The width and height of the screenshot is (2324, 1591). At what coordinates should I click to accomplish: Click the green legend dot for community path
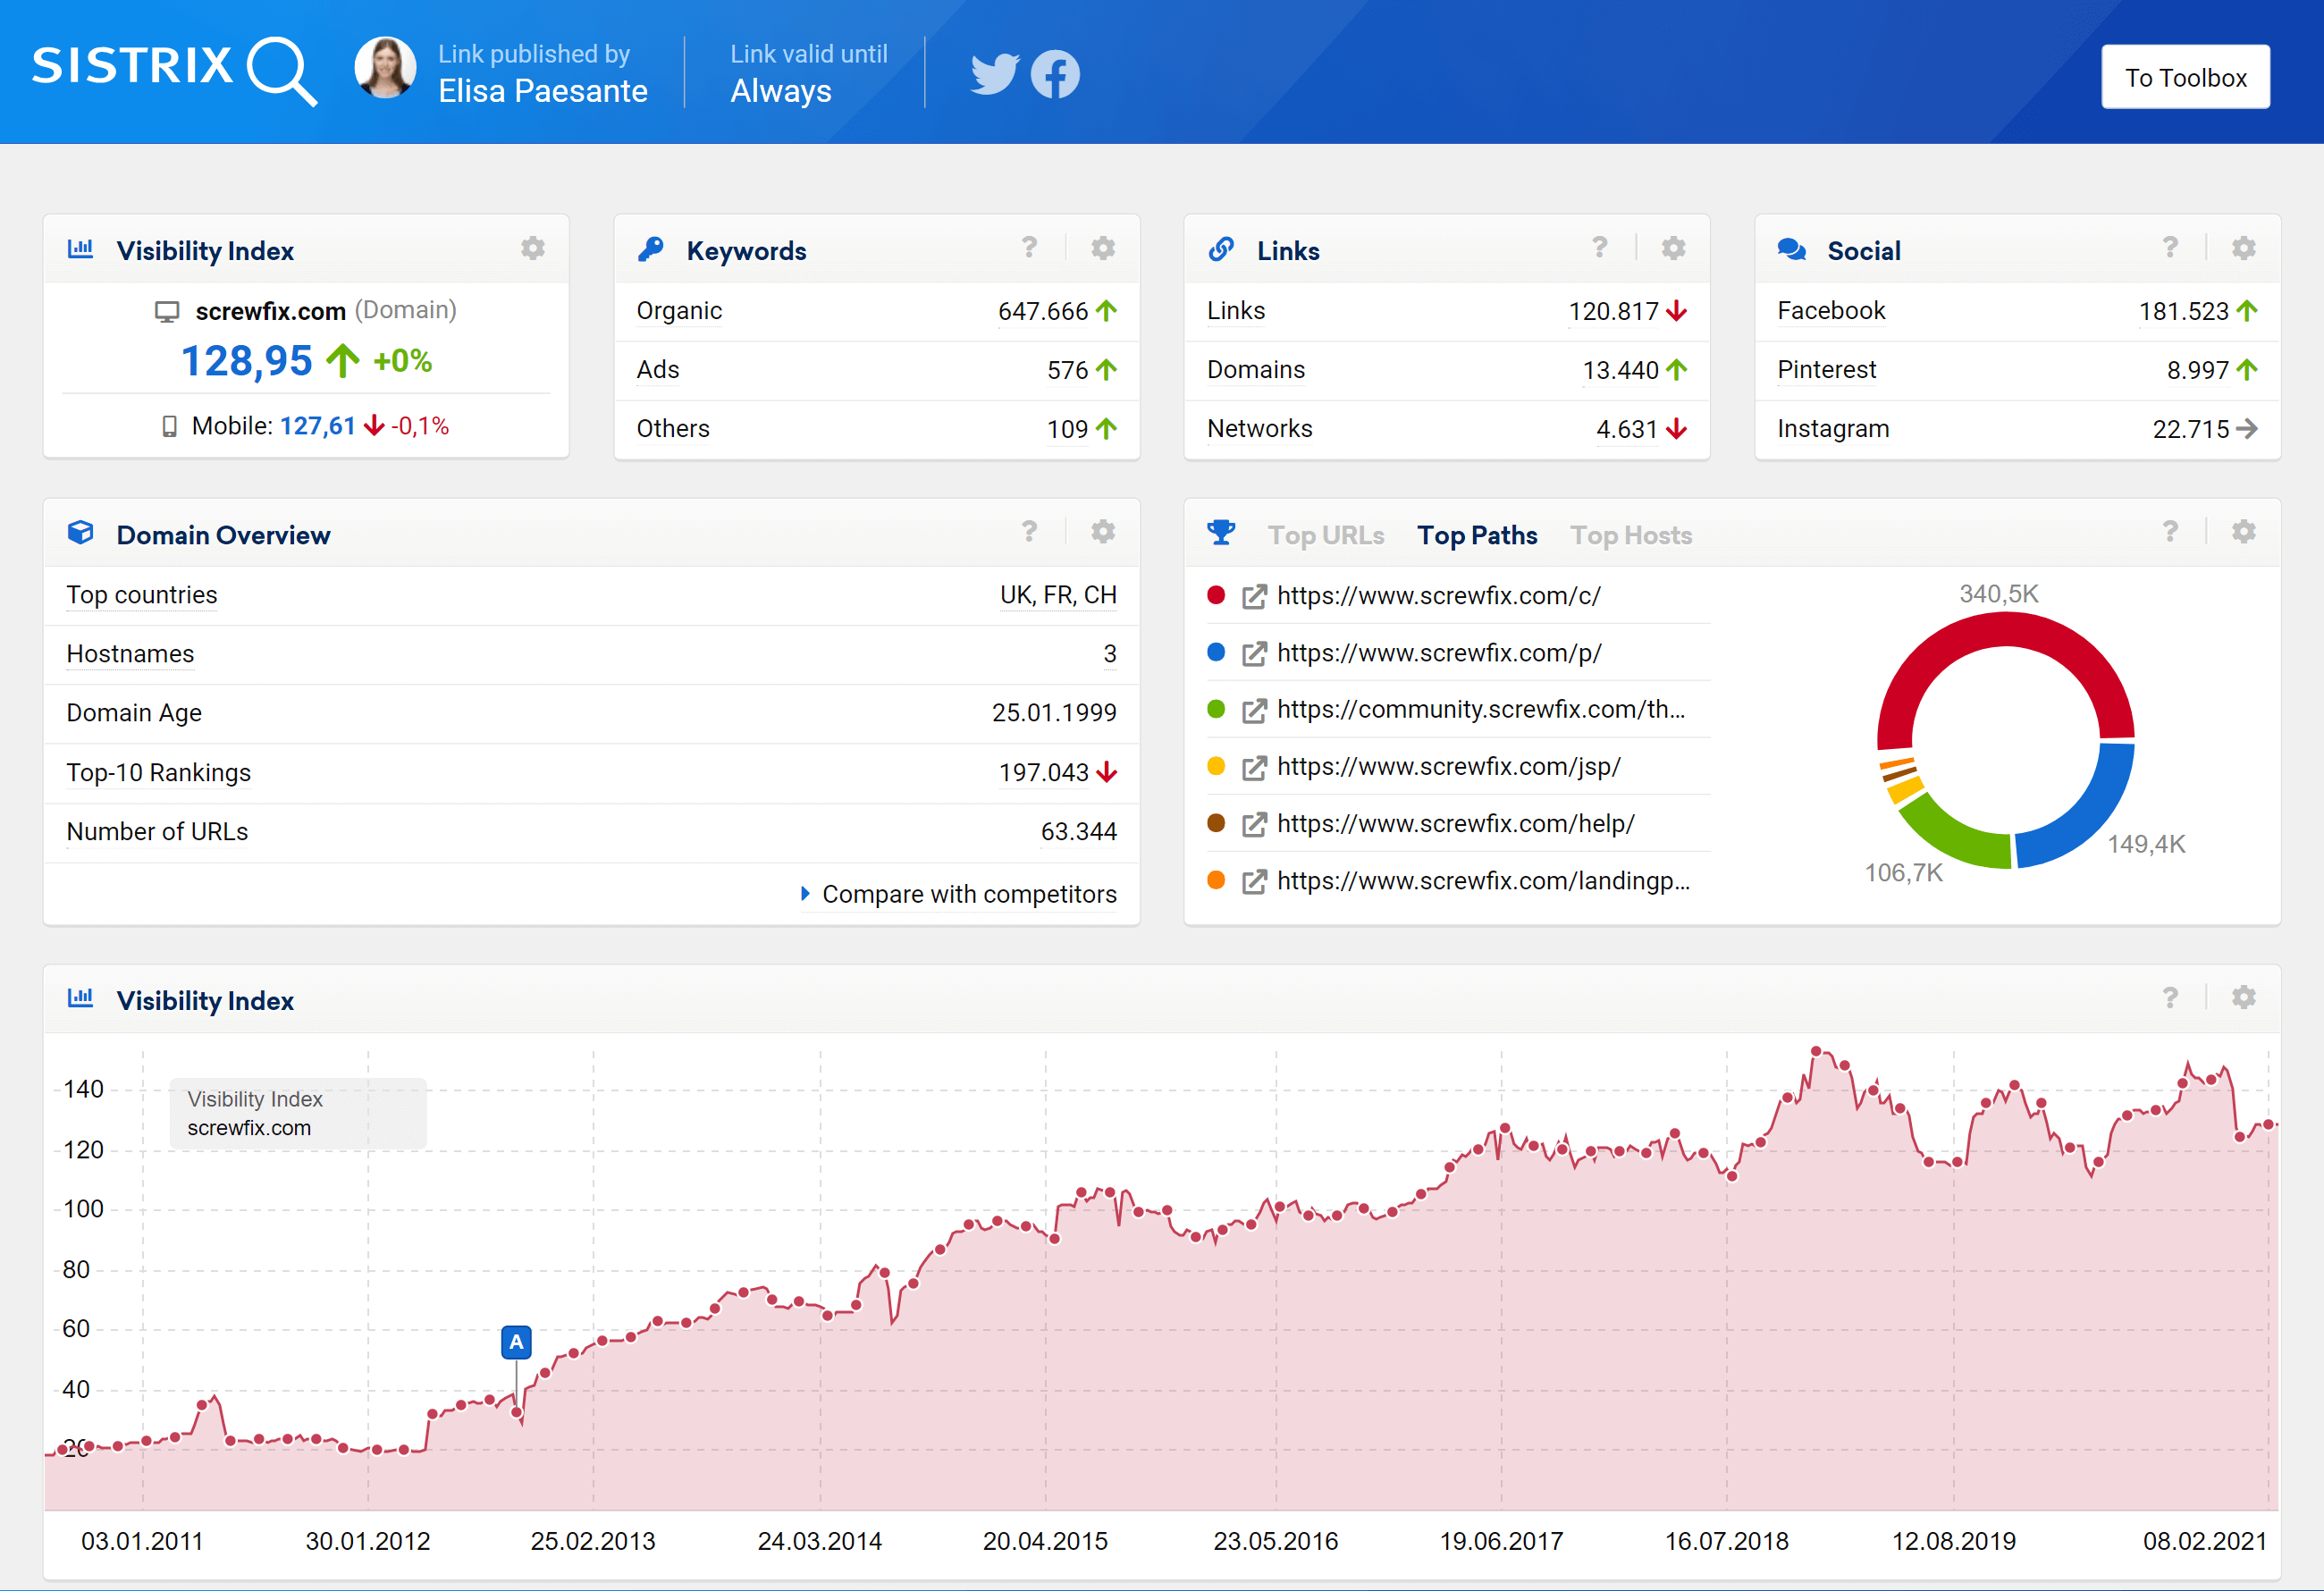click(1216, 709)
